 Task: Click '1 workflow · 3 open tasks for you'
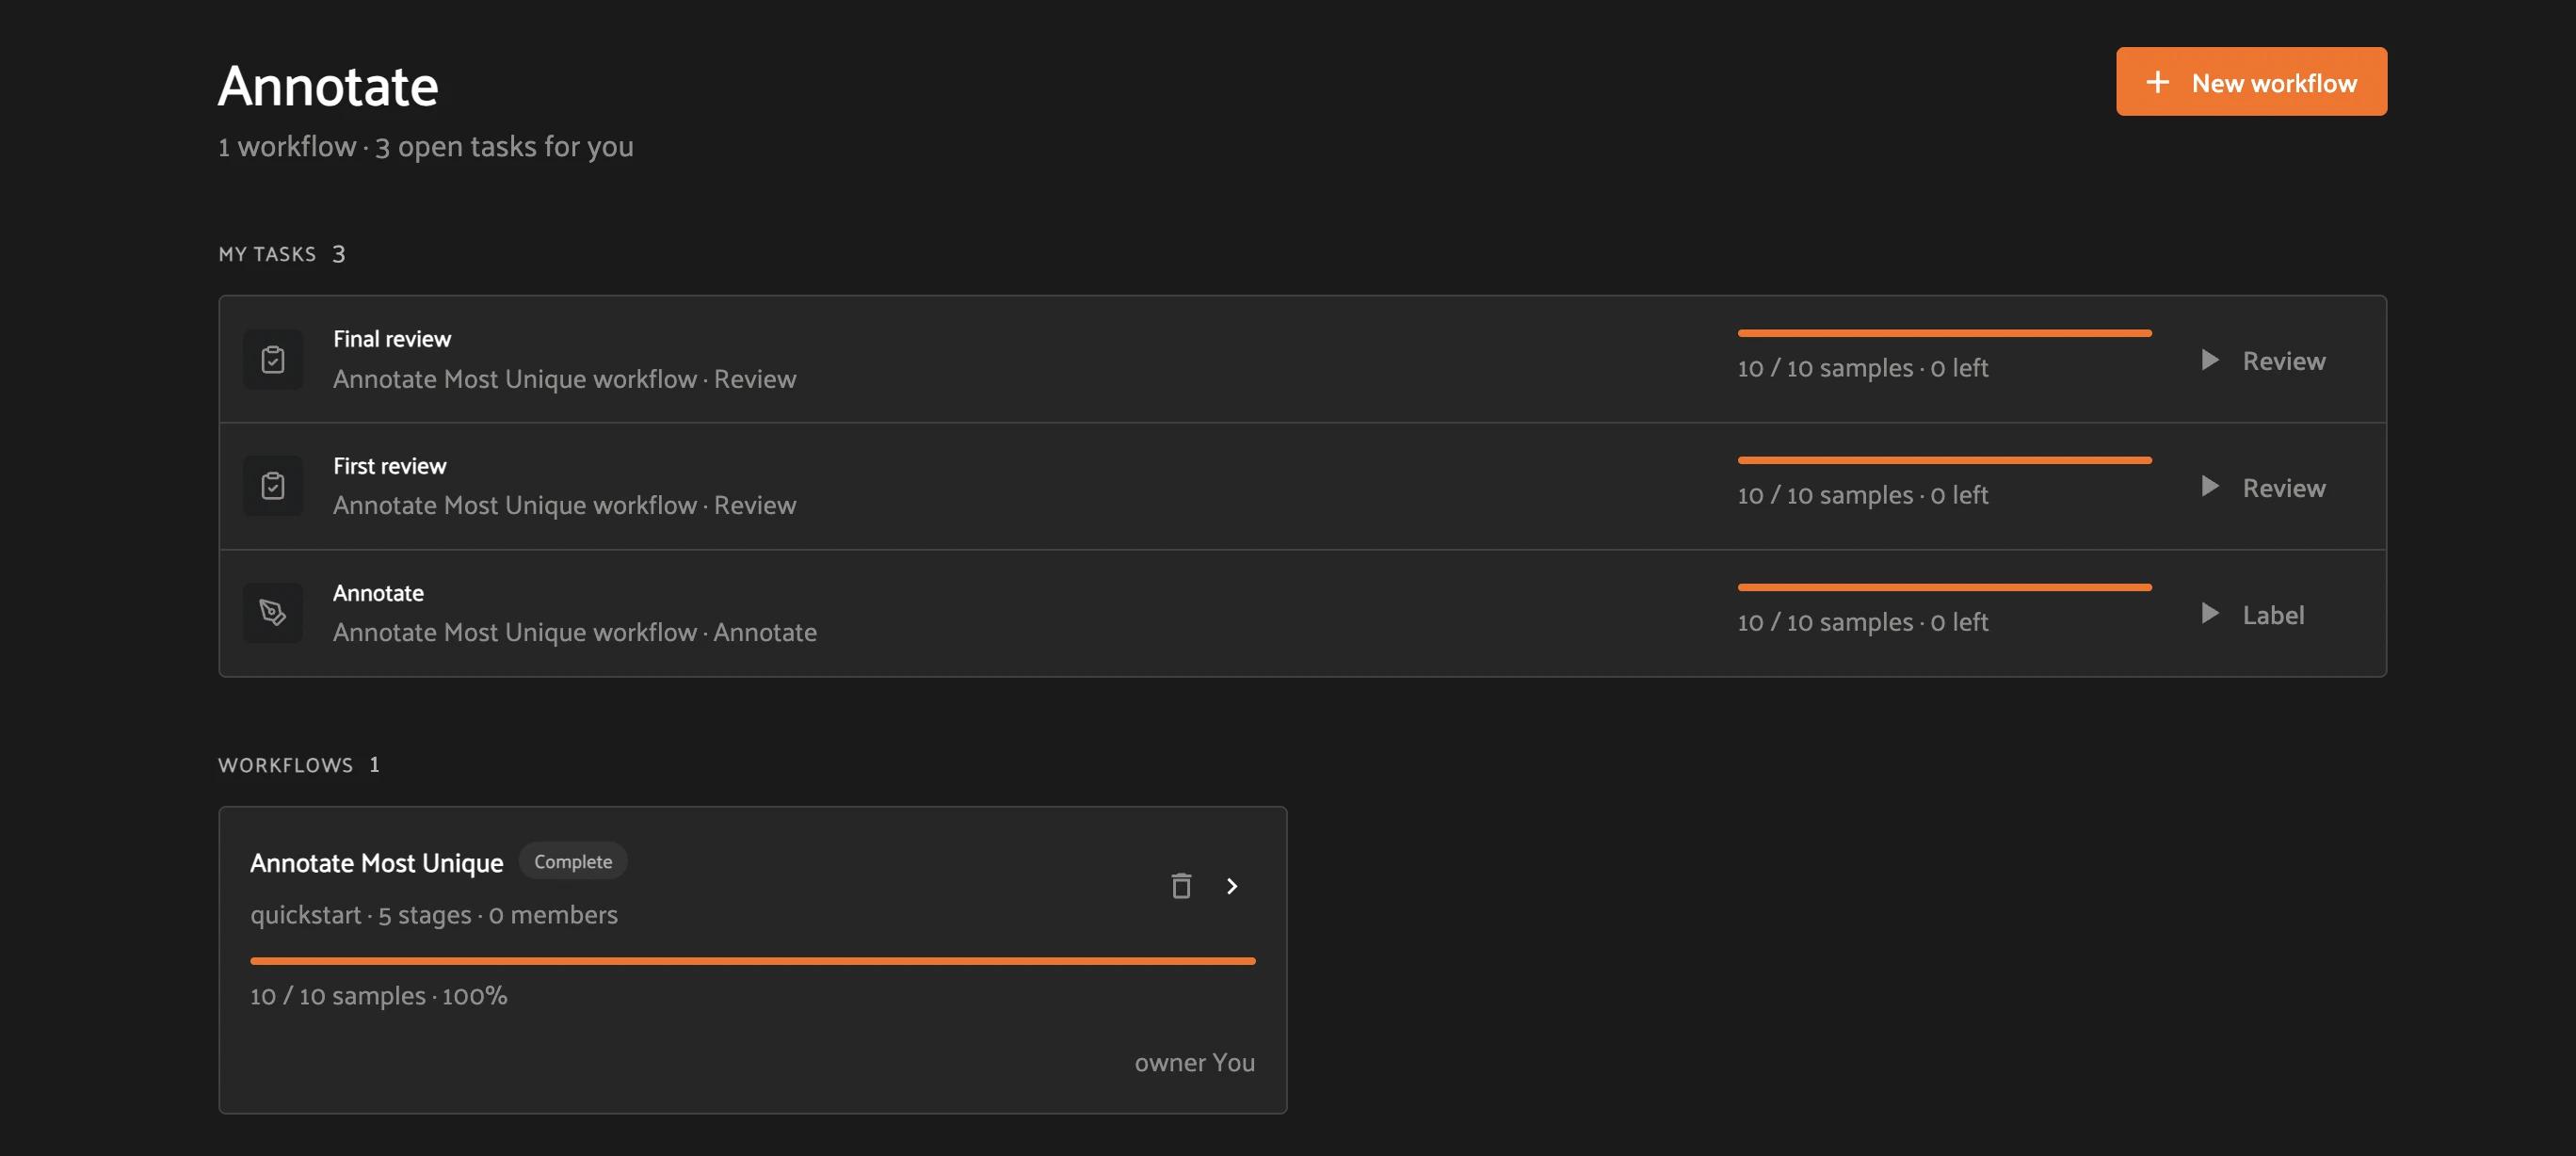pyautogui.click(x=425, y=147)
